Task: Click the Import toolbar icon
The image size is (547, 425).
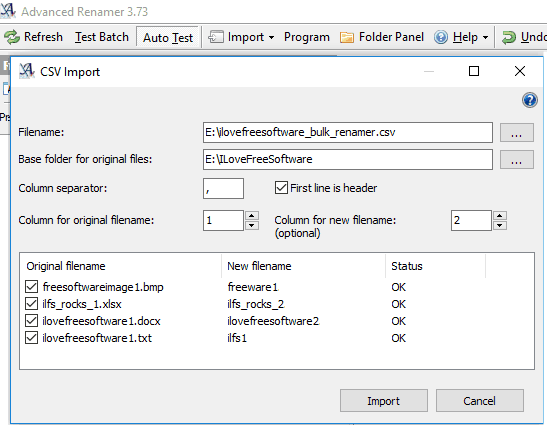Action: pos(216,37)
